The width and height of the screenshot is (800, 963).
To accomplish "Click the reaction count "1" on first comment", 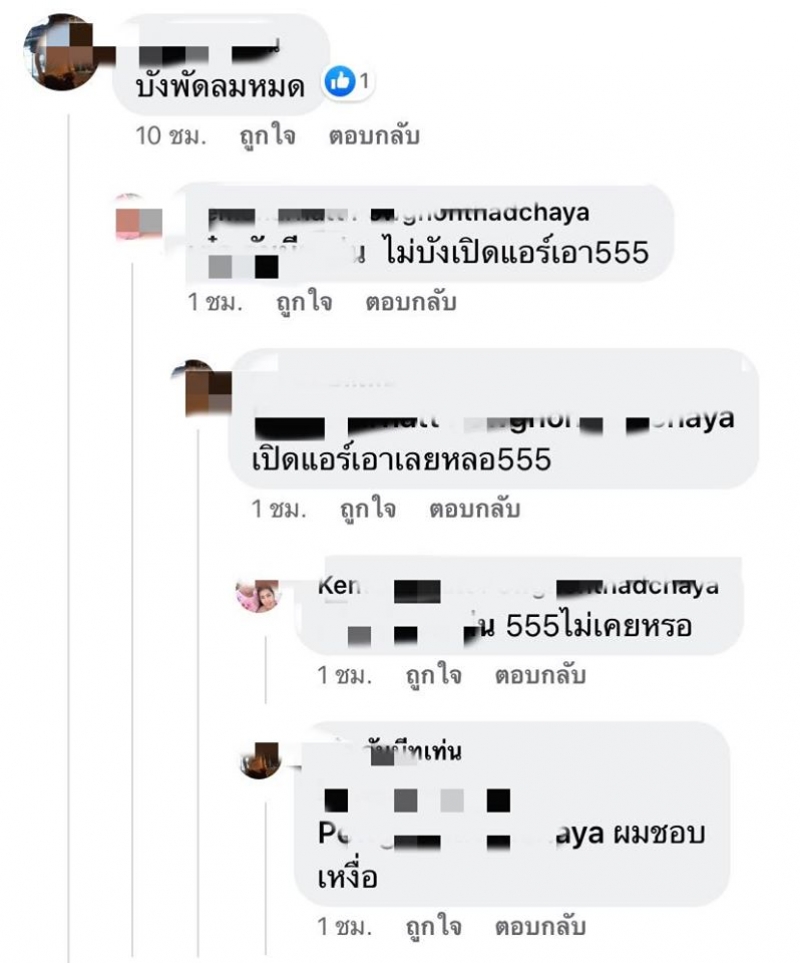I will (x=364, y=81).
